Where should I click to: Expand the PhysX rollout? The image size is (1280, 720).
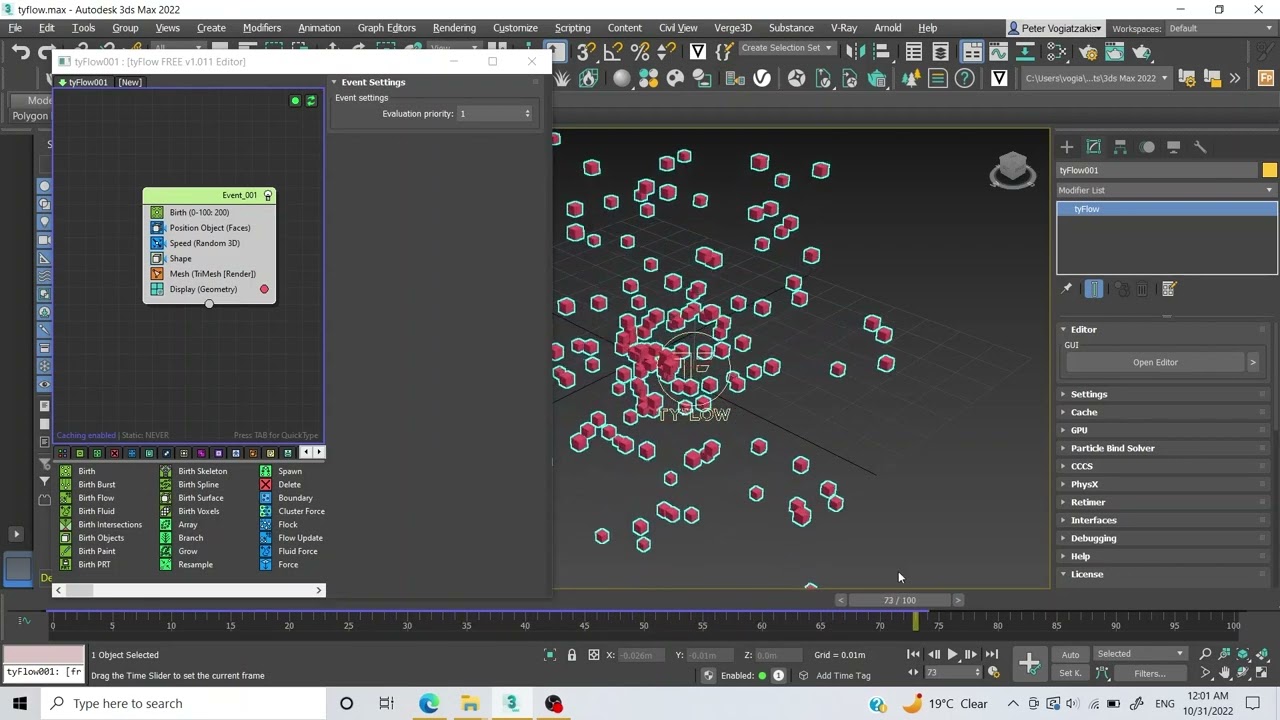coord(1084,484)
